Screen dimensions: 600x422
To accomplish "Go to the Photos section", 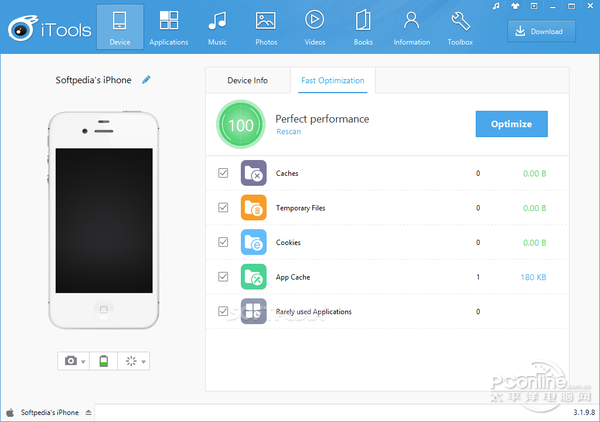I will 265,29.
